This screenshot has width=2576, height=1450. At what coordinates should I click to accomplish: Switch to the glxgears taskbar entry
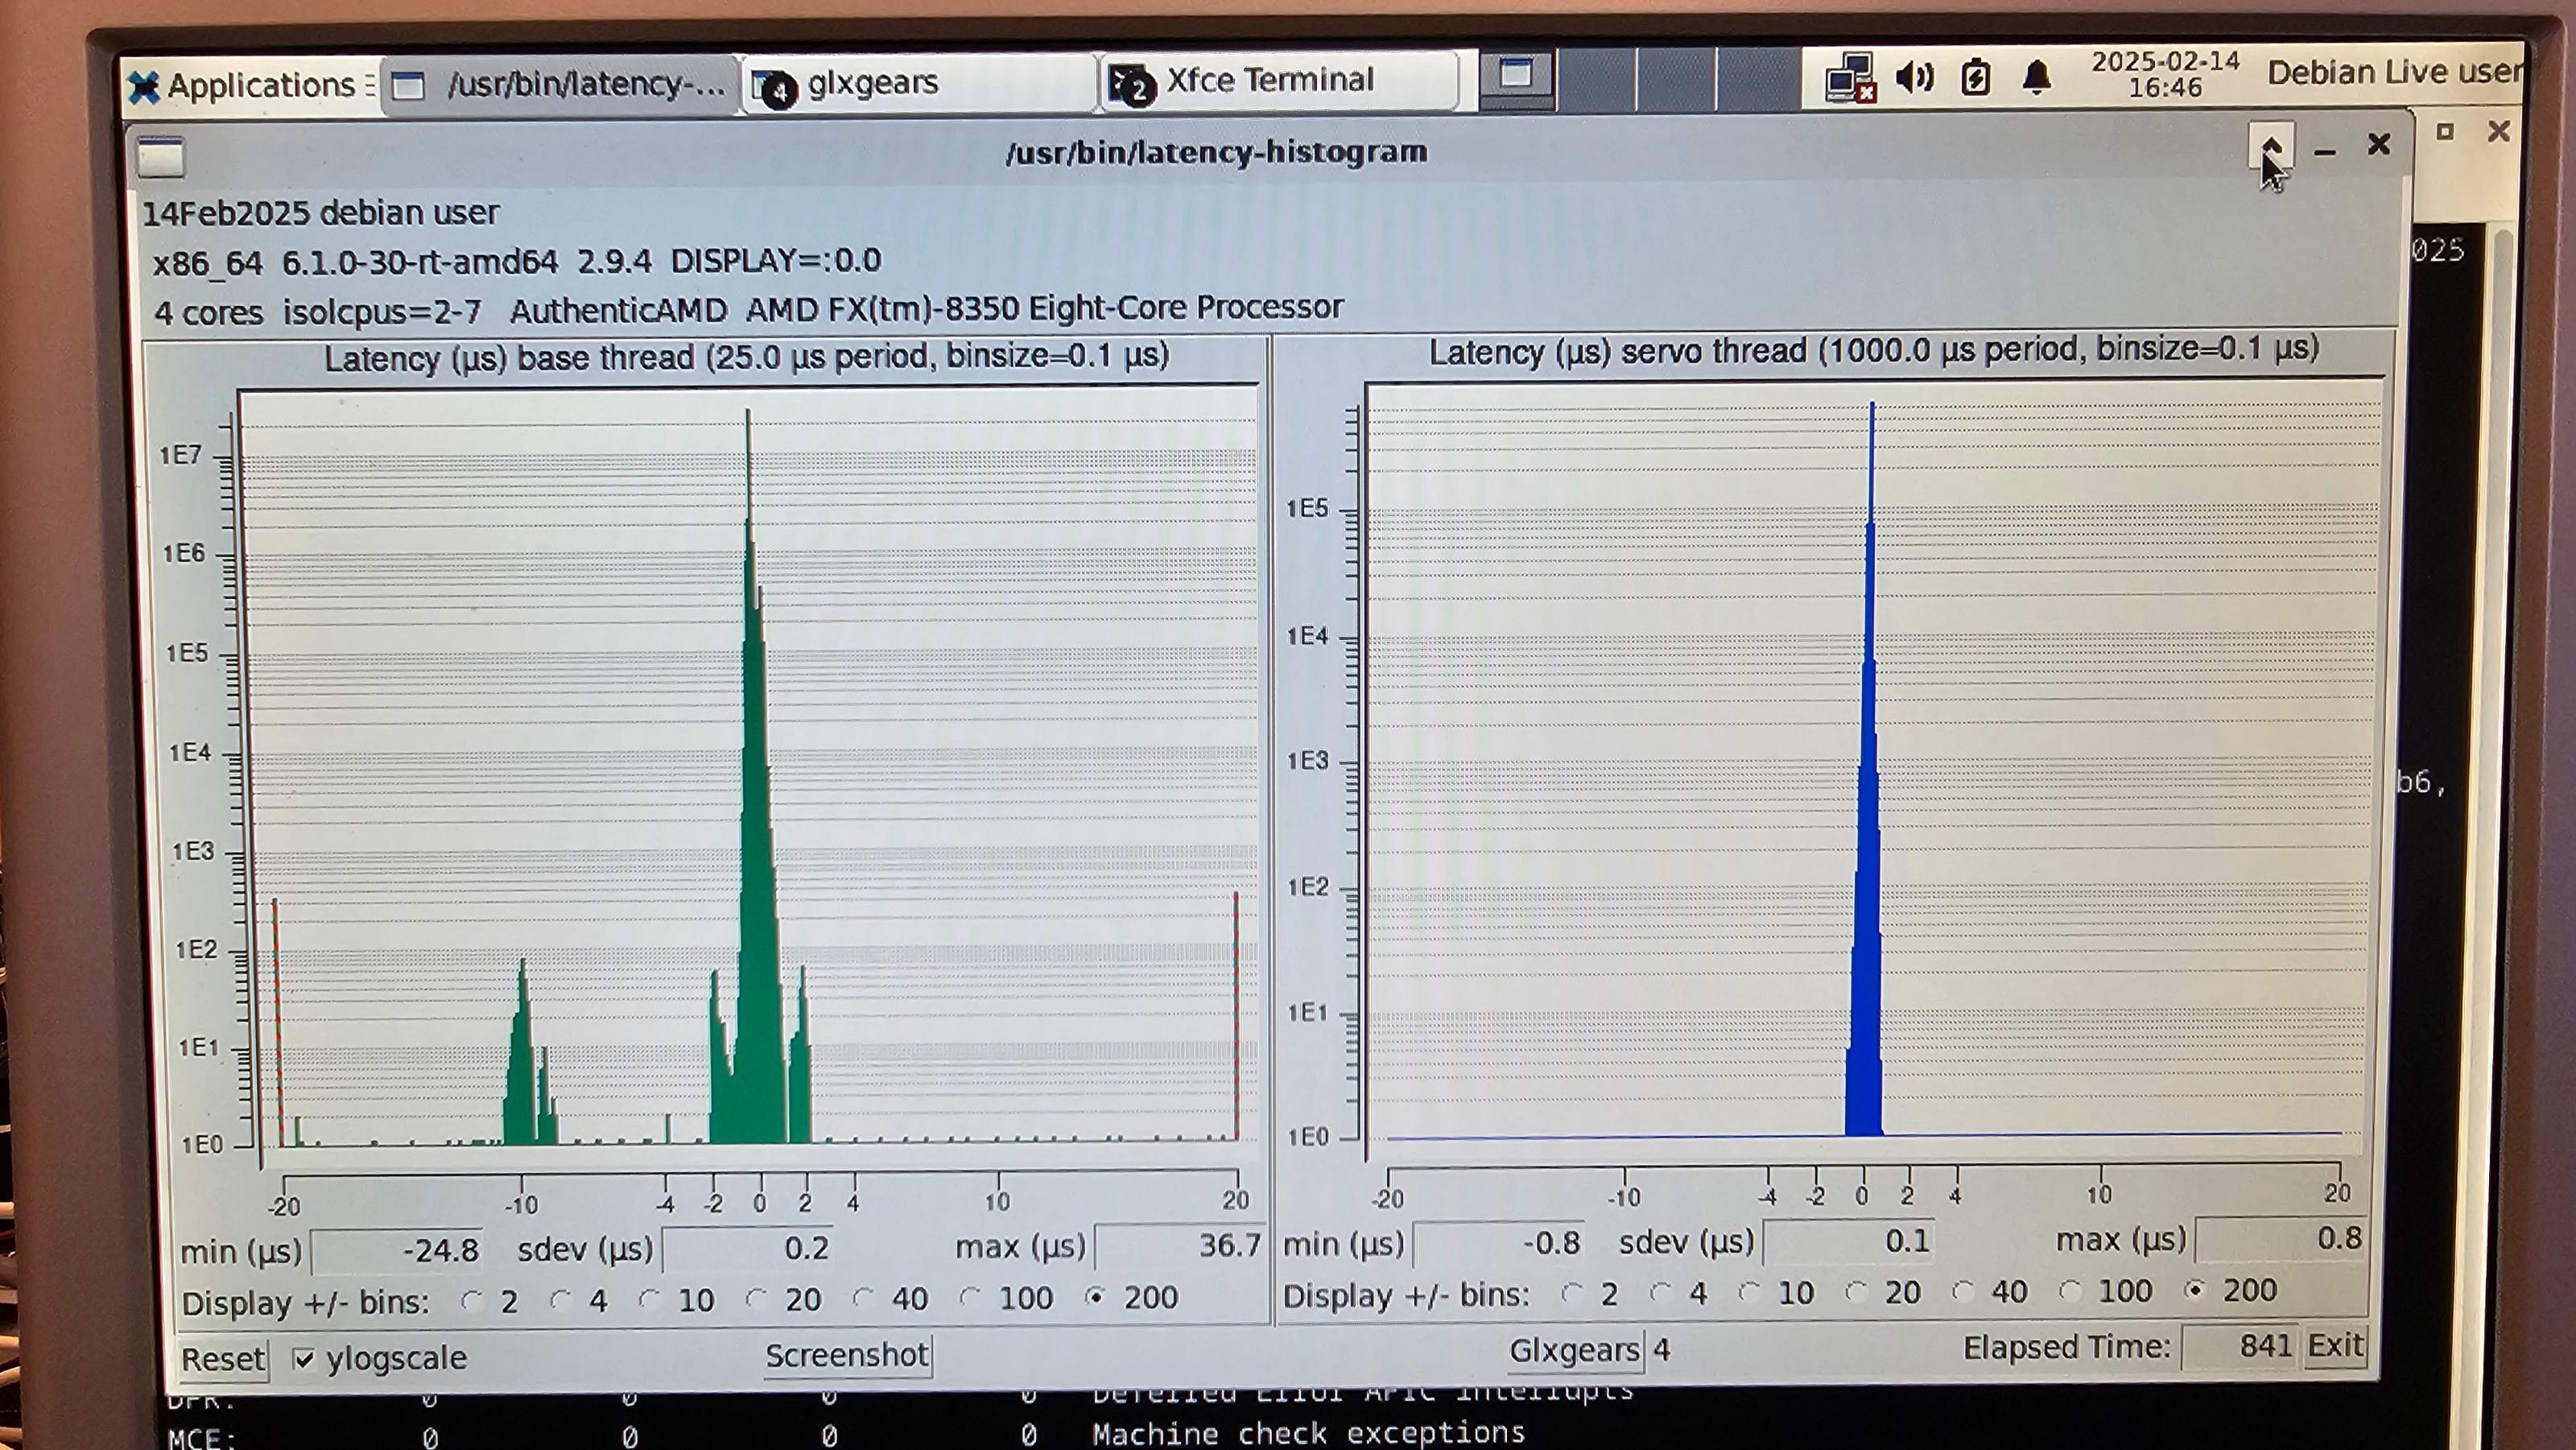click(918, 83)
